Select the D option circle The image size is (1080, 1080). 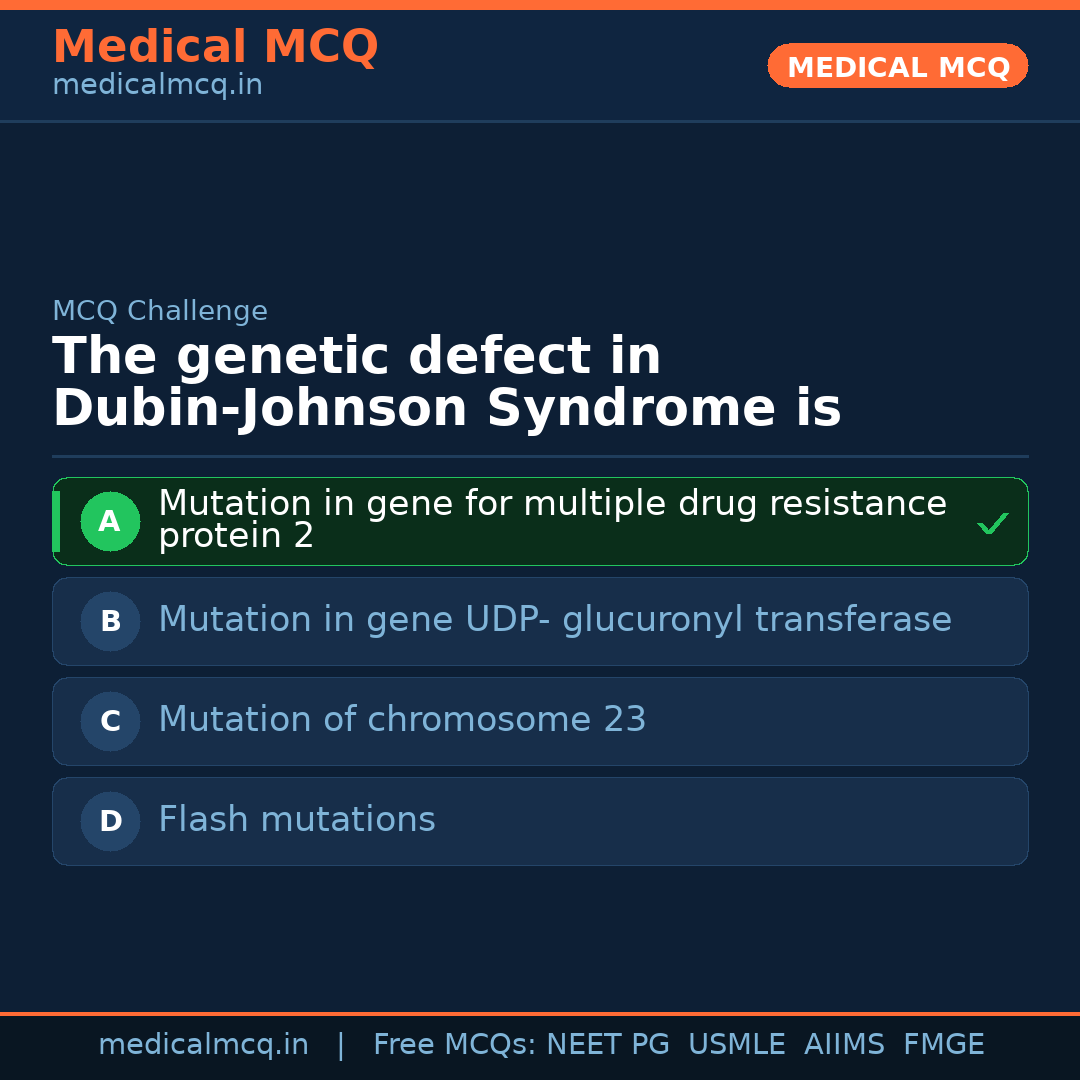pyautogui.click(x=110, y=821)
